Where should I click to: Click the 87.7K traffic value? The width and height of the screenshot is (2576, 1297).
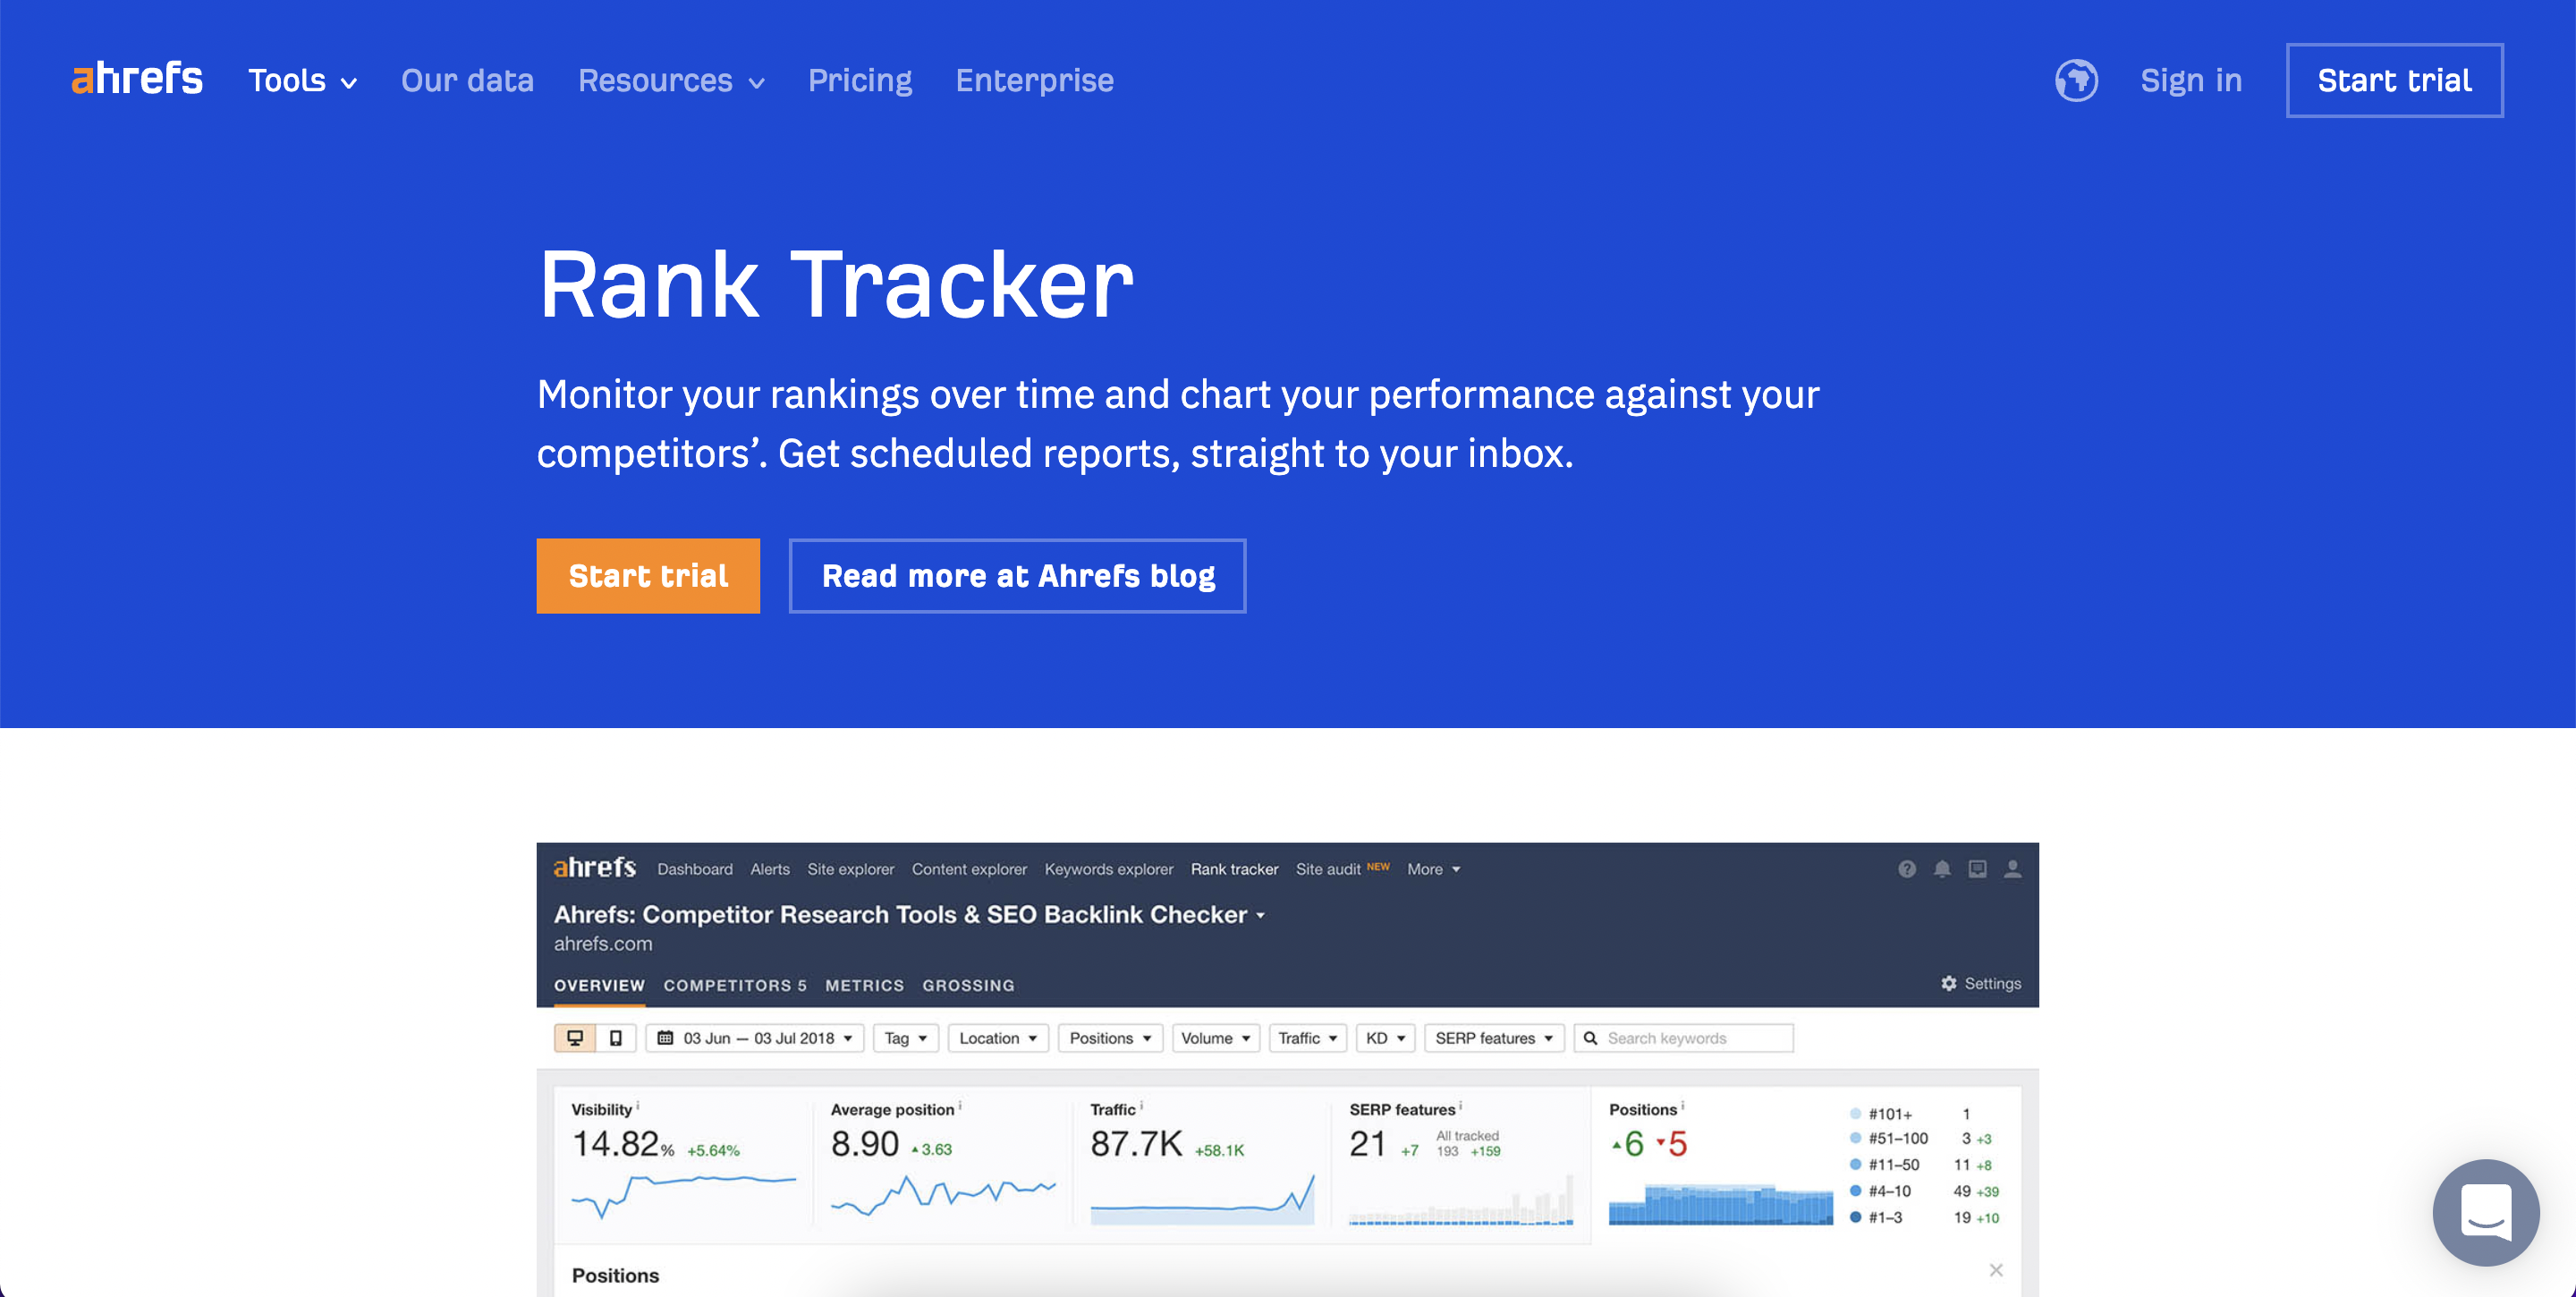[x=1137, y=1143]
